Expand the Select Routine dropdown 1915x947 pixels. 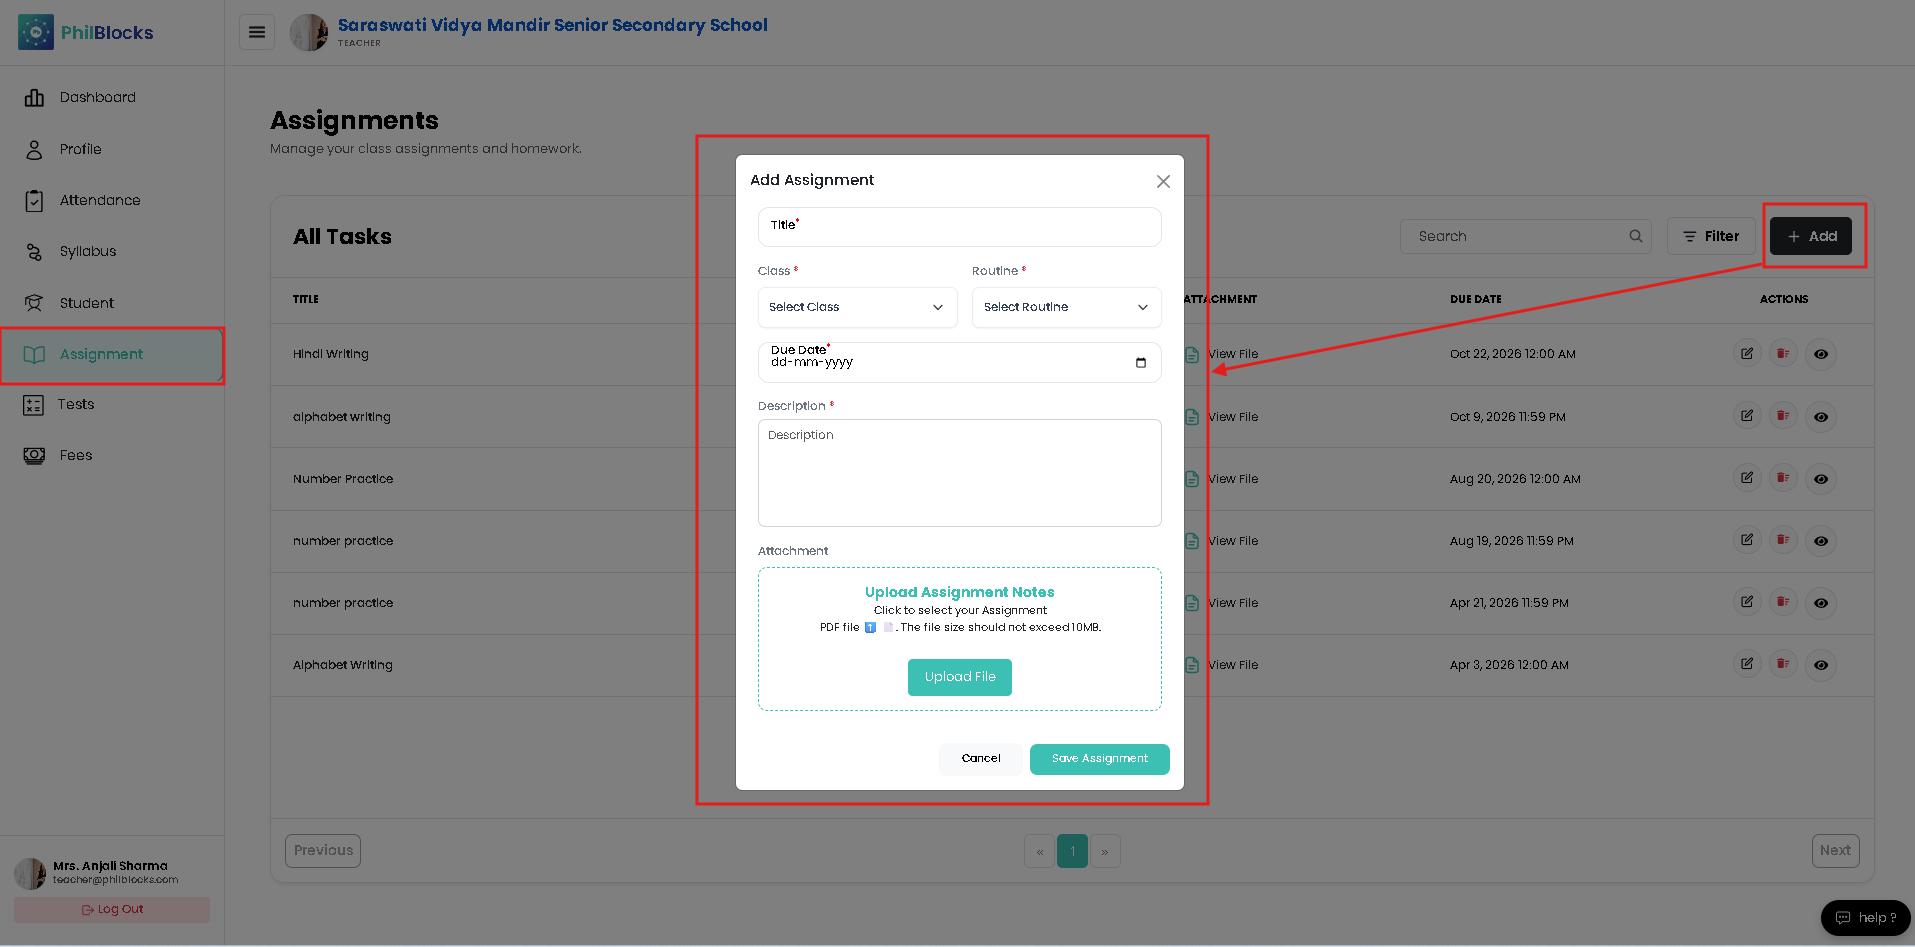[x=1066, y=307]
